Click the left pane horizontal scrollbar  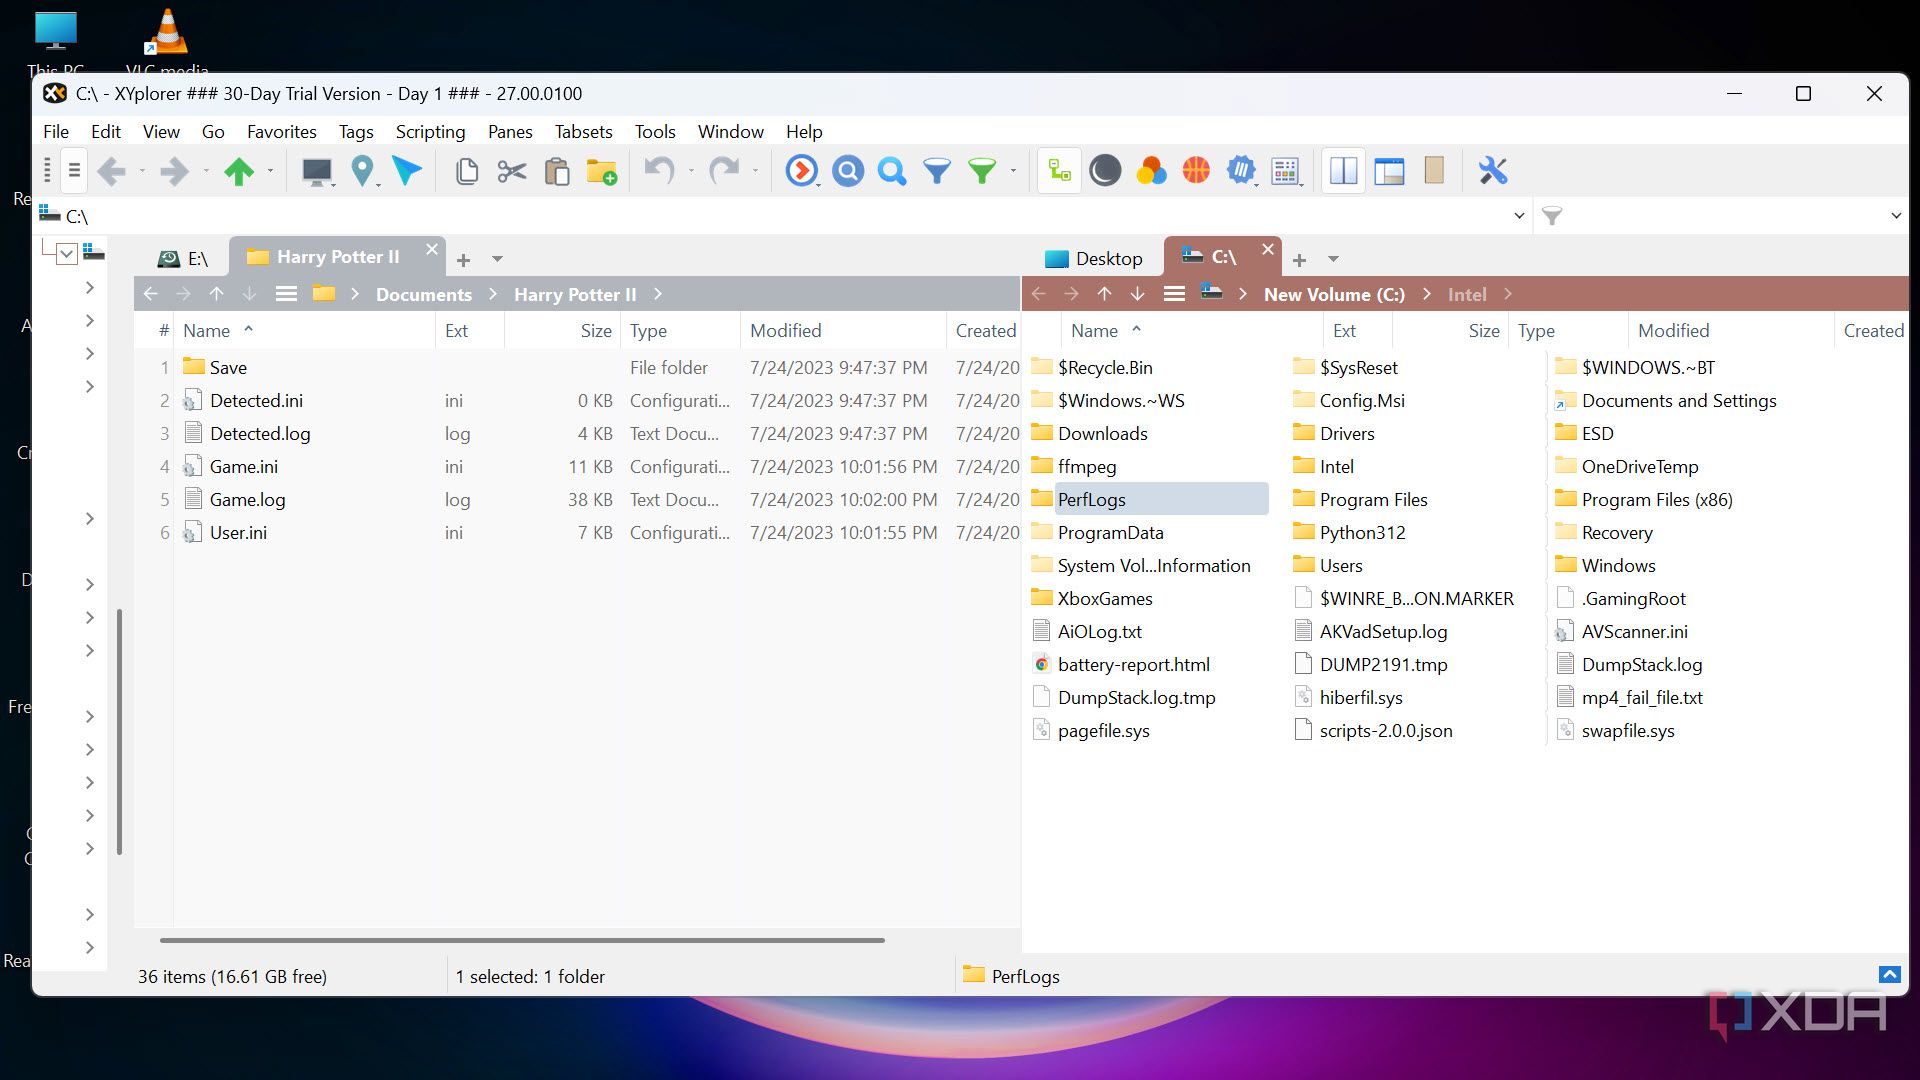coord(522,940)
